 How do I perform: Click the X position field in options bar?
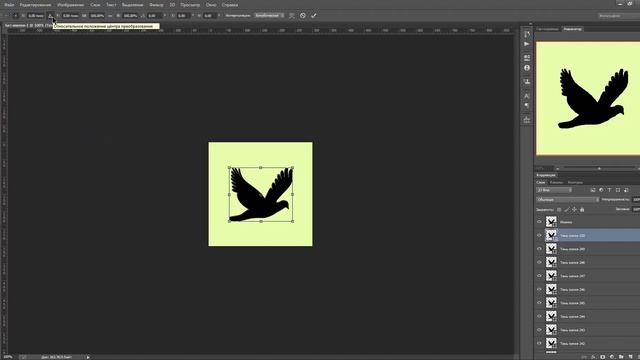click(36, 16)
